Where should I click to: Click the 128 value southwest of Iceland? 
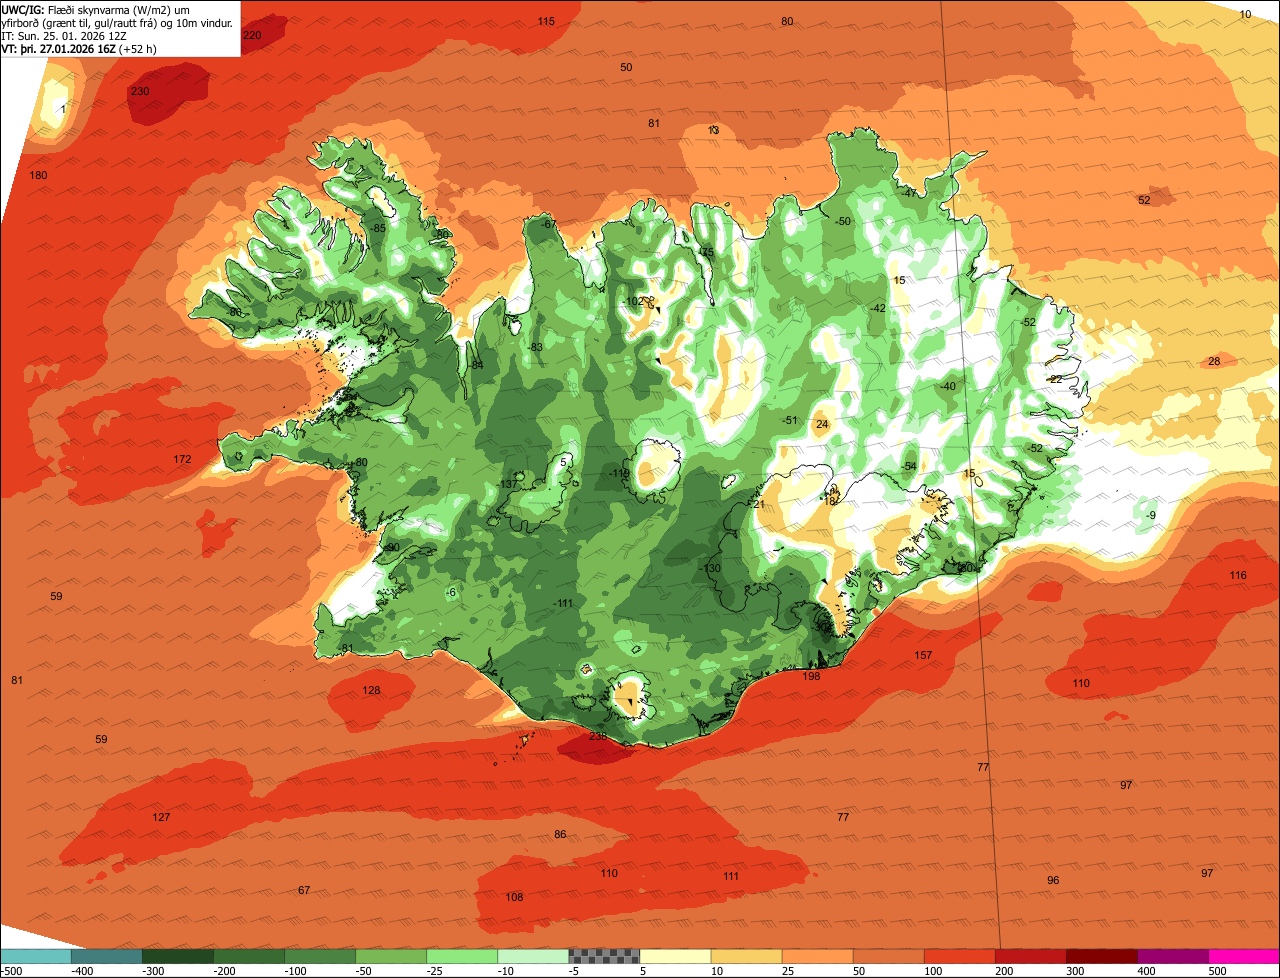click(371, 691)
